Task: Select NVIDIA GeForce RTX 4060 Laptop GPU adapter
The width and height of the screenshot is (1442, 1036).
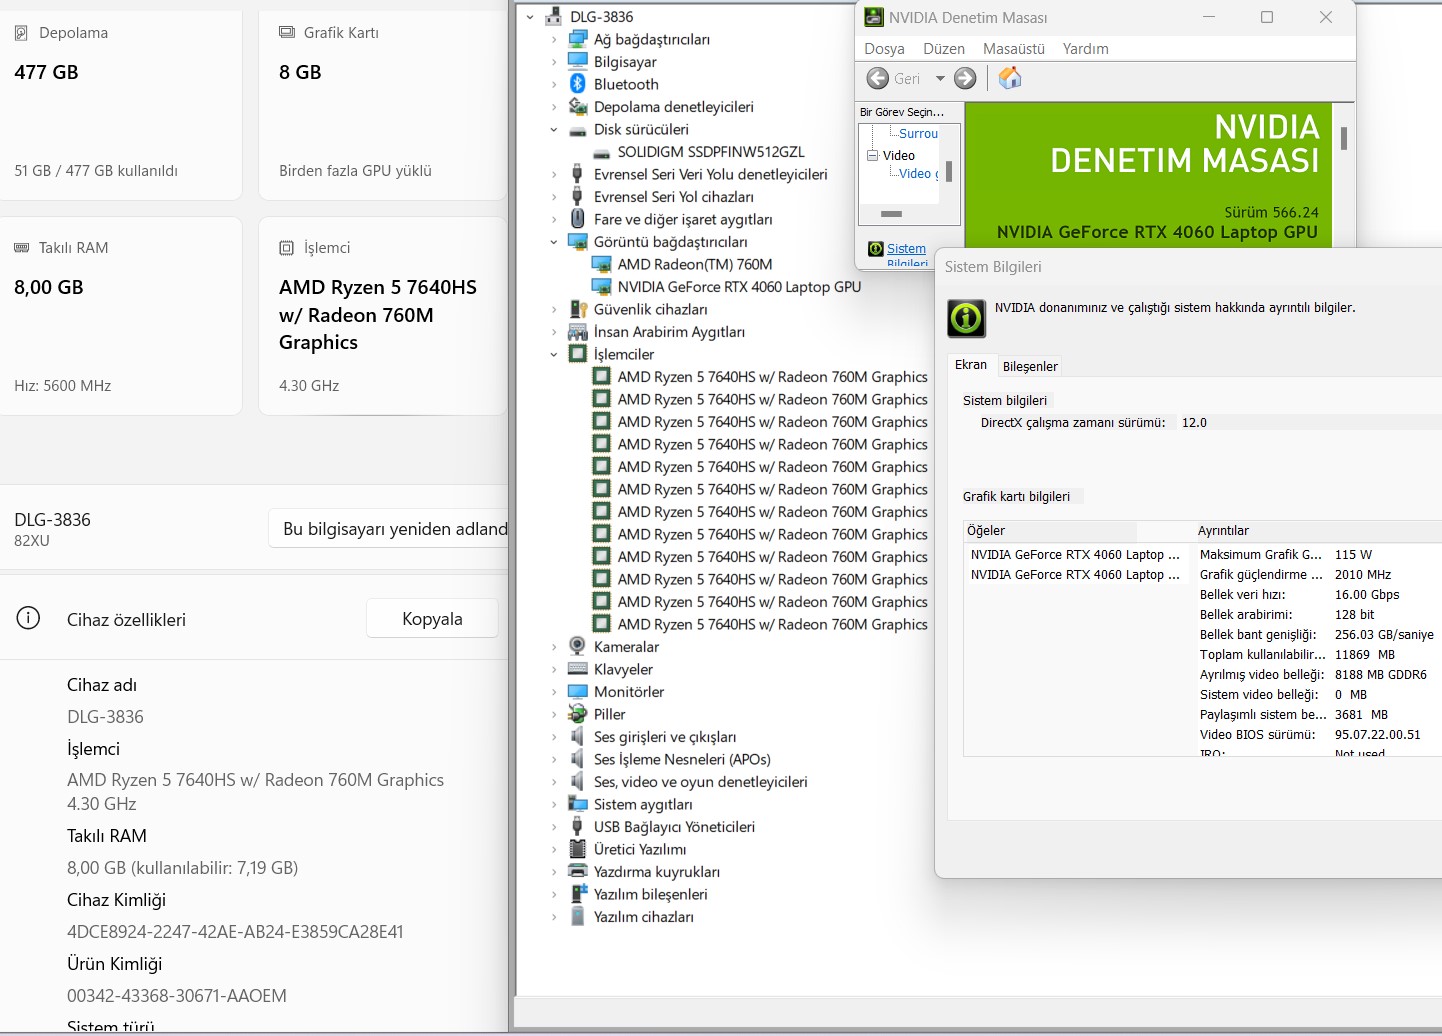Action: coord(739,286)
